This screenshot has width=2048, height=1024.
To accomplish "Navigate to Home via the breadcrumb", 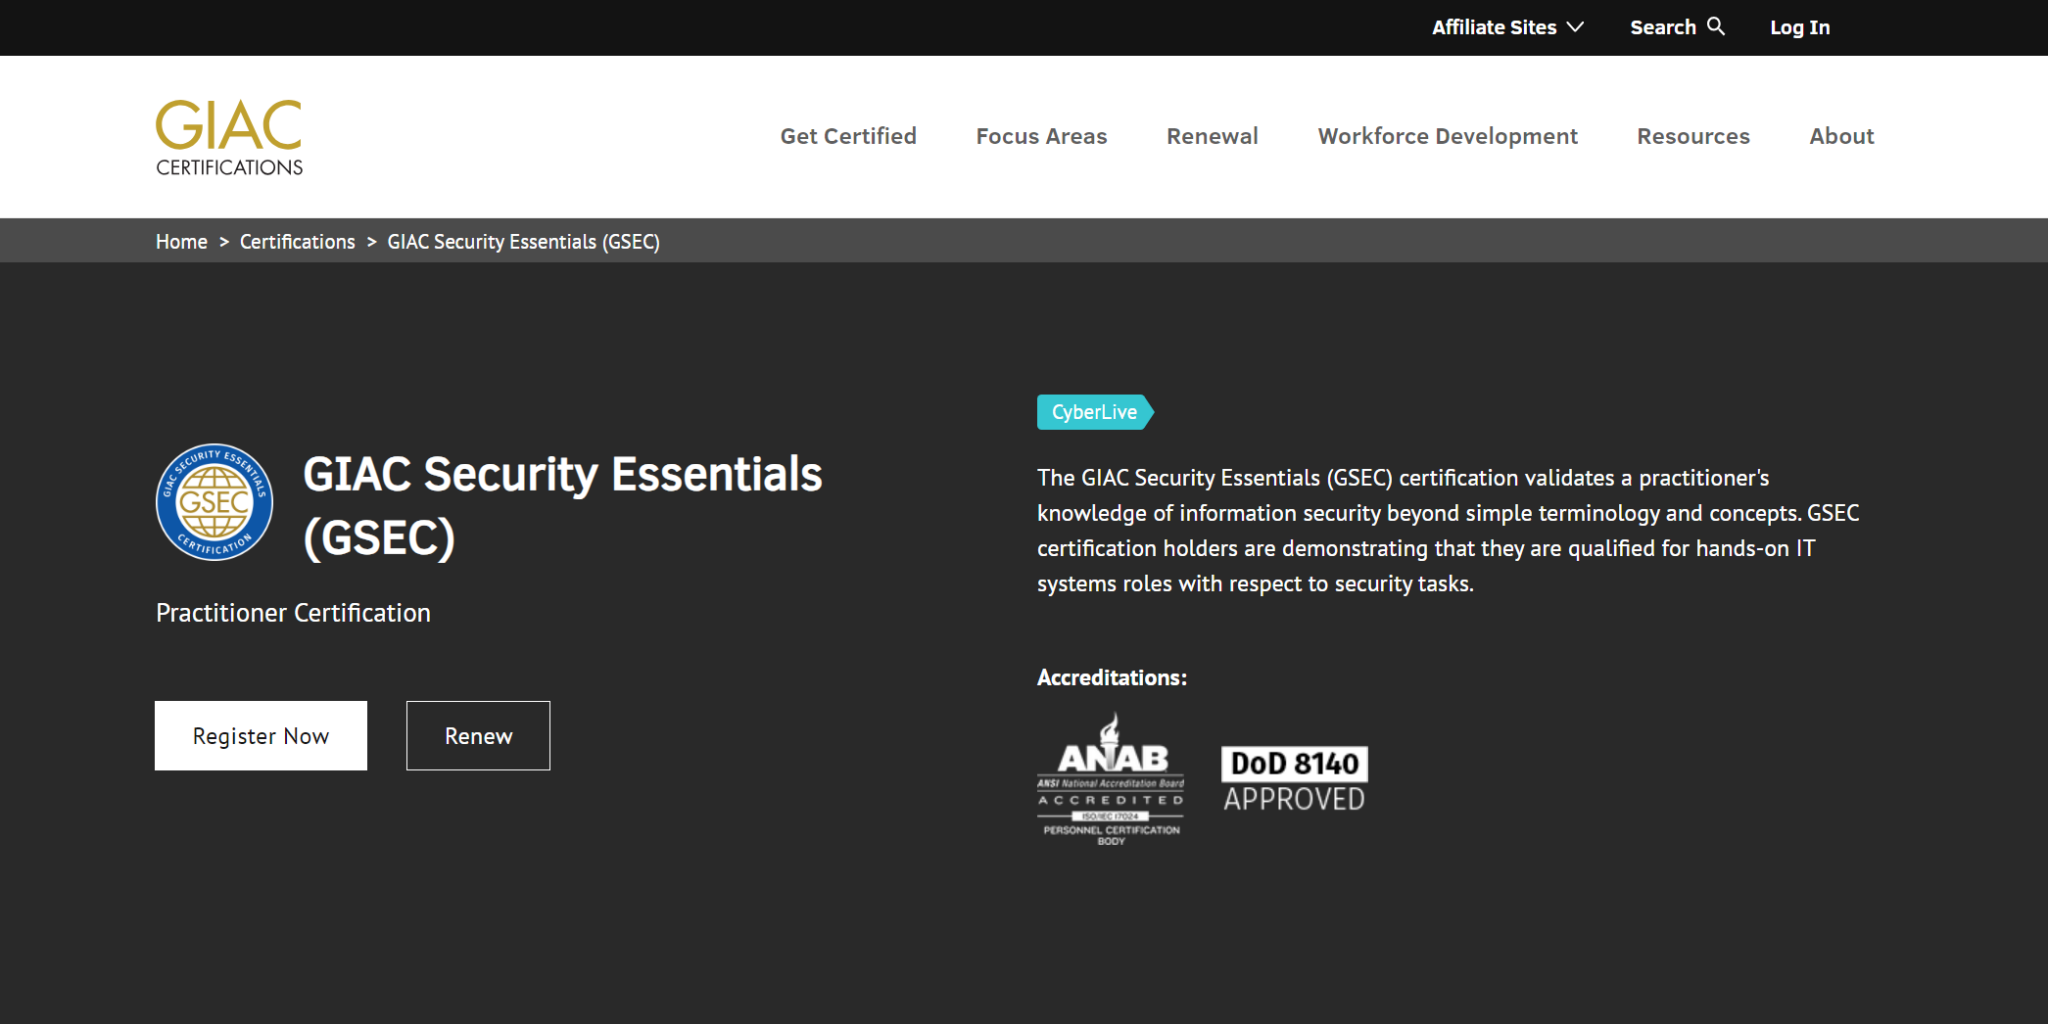I will [x=181, y=241].
